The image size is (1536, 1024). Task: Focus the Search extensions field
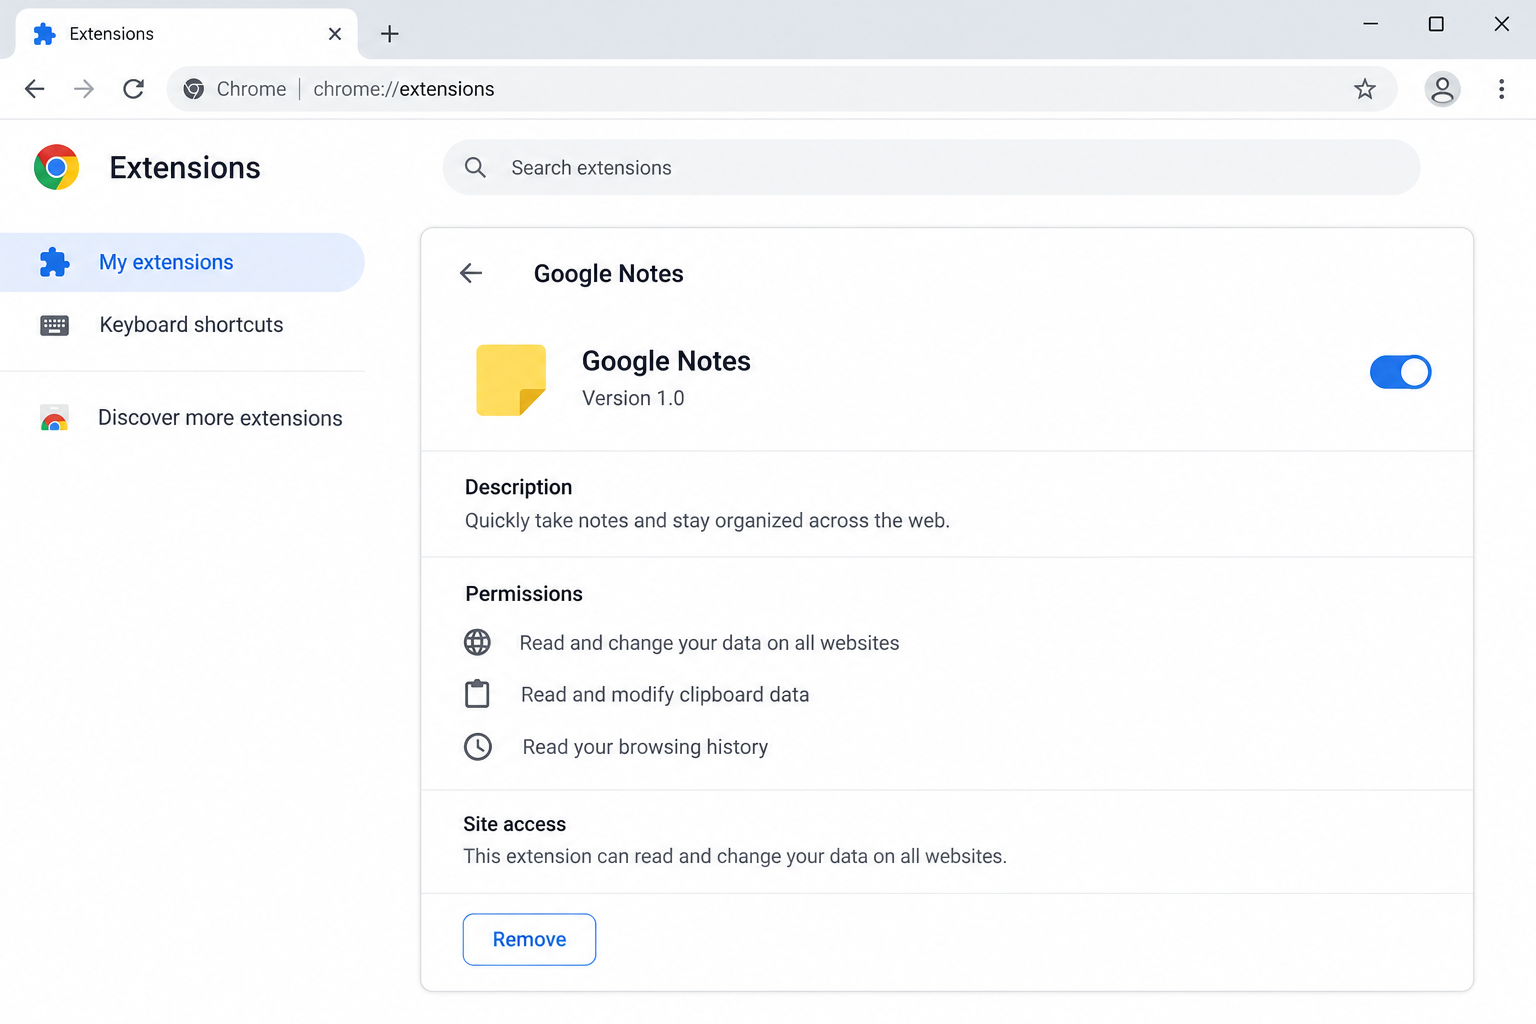tap(931, 168)
